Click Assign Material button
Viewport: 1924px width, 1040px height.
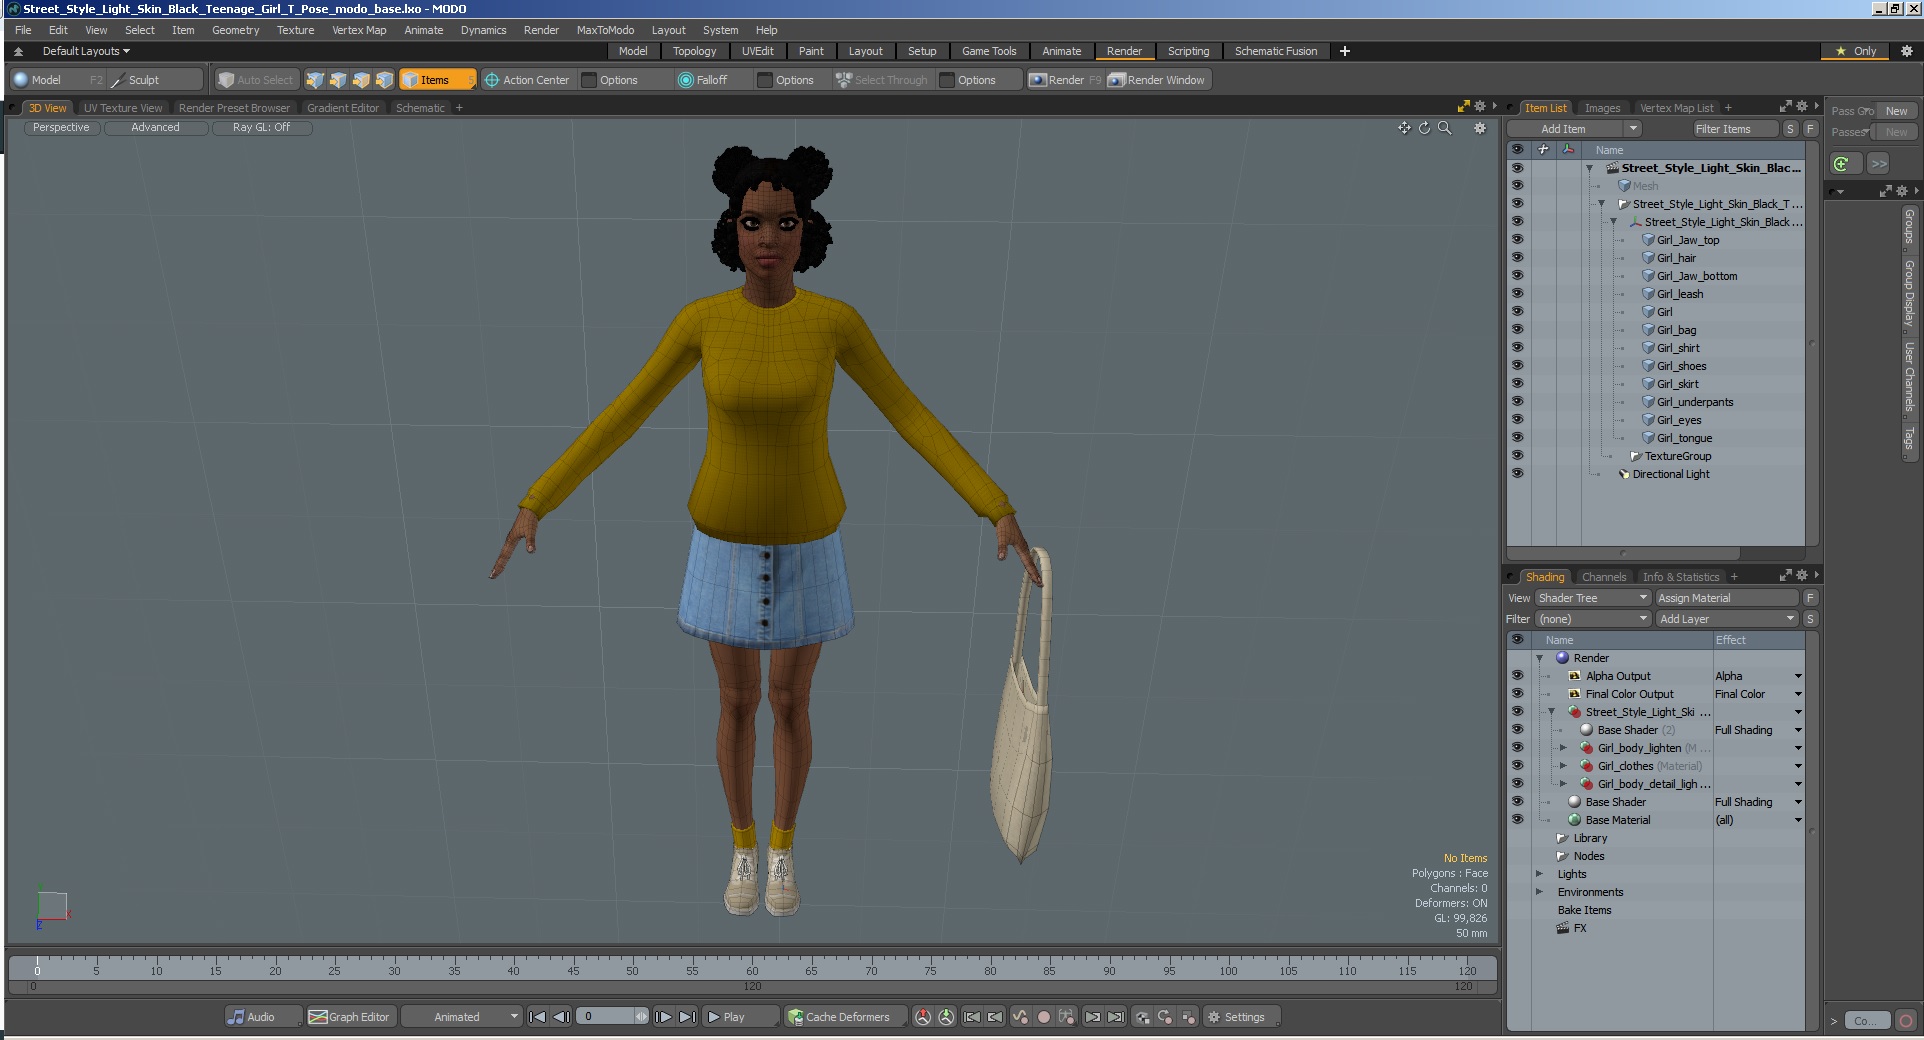pos(1726,598)
